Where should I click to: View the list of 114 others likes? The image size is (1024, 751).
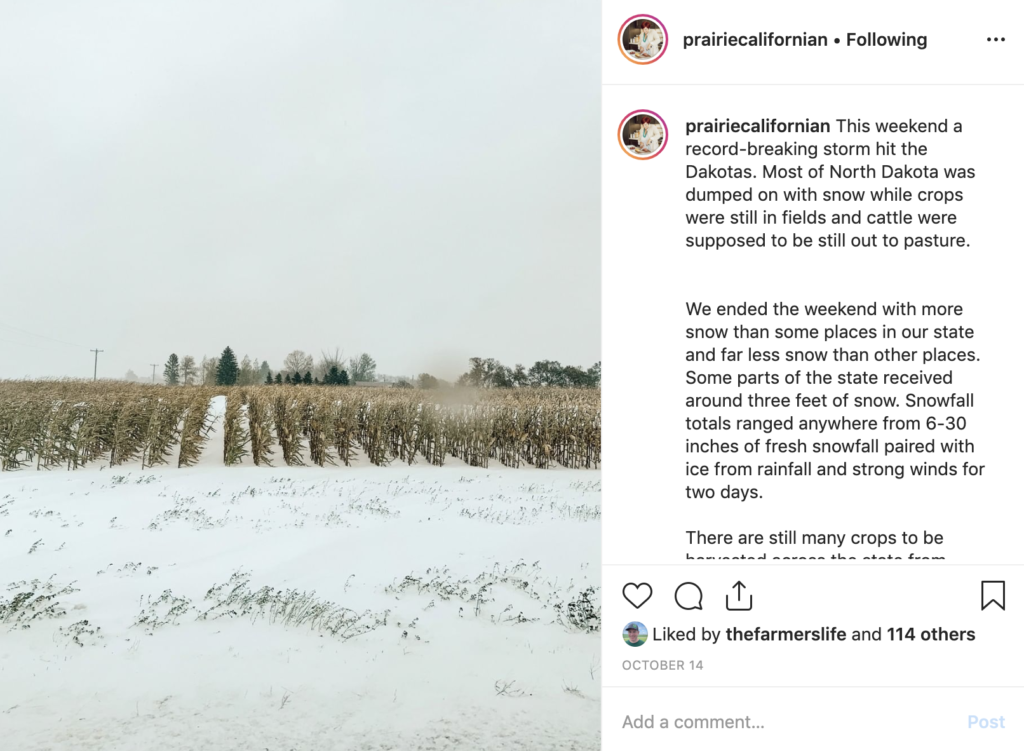[931, 634]
